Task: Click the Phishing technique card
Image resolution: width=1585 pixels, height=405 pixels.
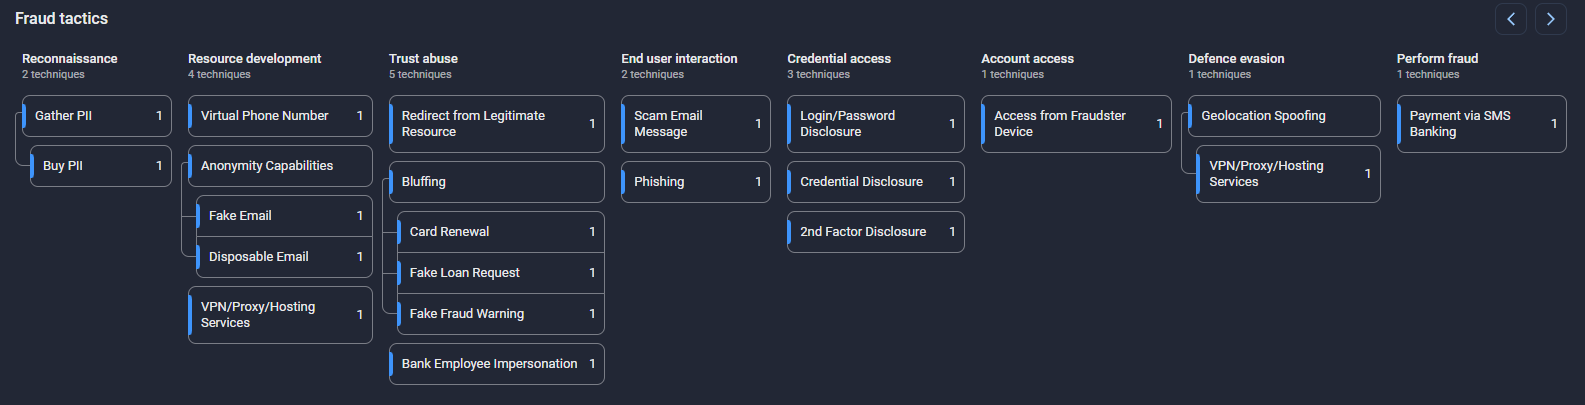Action: (695, 182)
